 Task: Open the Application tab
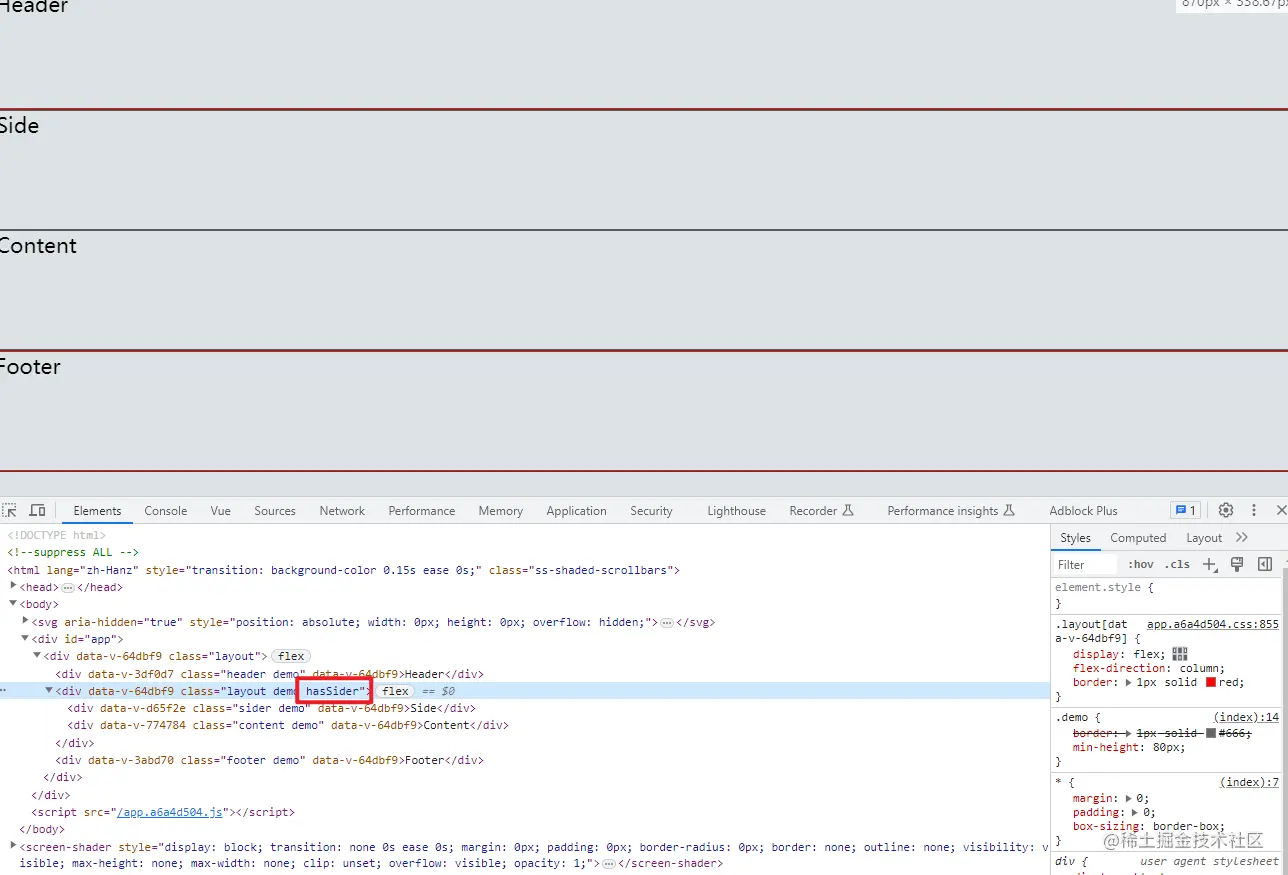pos(576,510)
